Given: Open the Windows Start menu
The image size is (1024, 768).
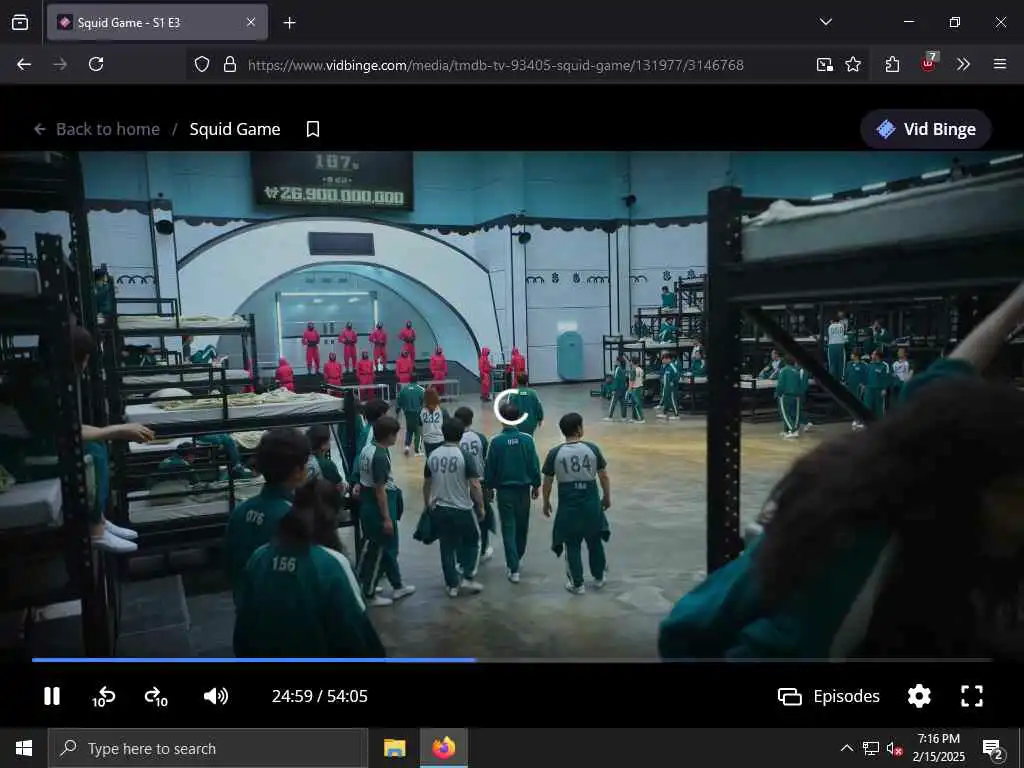Looking at the screenshot, I should tap(24, 748).
